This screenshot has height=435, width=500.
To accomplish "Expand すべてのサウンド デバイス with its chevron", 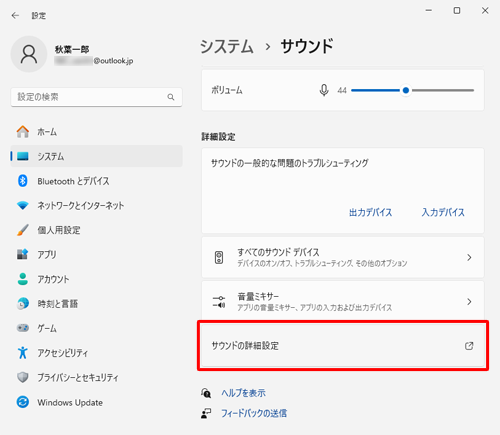I will coord(469,257).
